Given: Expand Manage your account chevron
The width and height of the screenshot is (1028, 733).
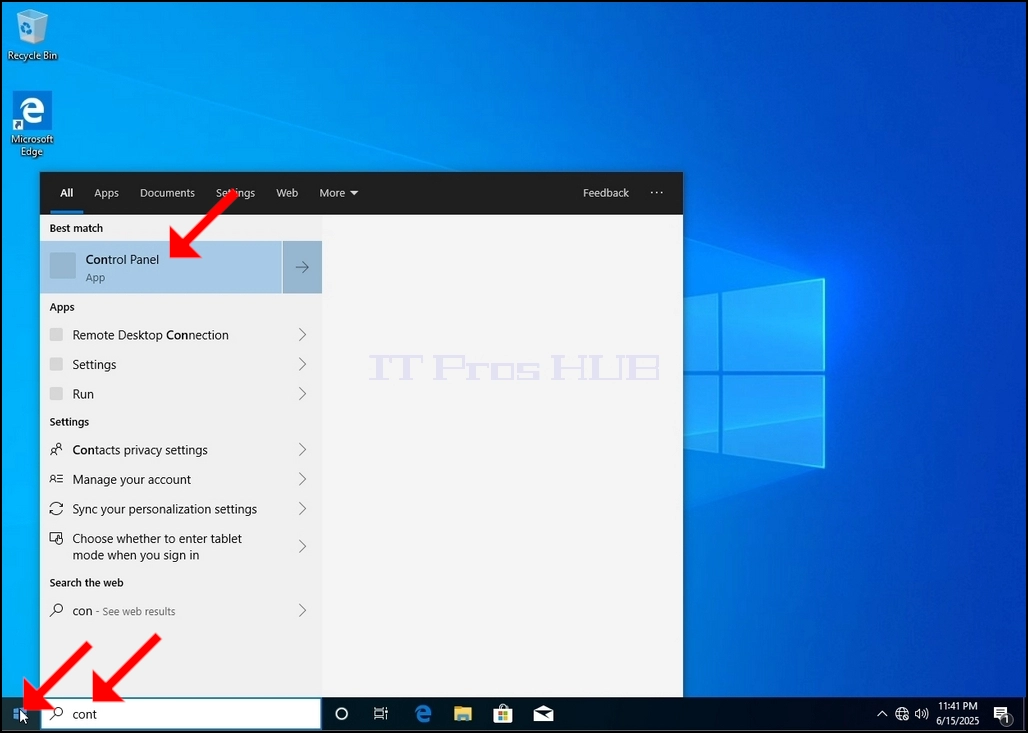Looking at the screenshot, I should point(302,479).
